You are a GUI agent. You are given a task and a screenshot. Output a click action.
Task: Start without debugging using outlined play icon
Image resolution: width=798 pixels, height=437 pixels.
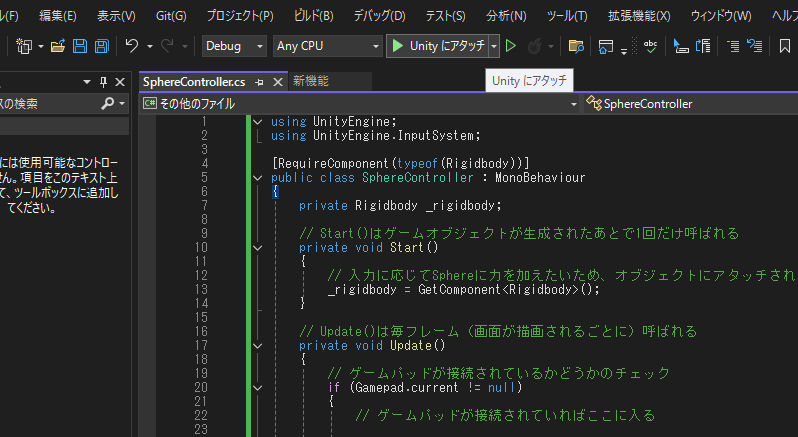(510, 46)
